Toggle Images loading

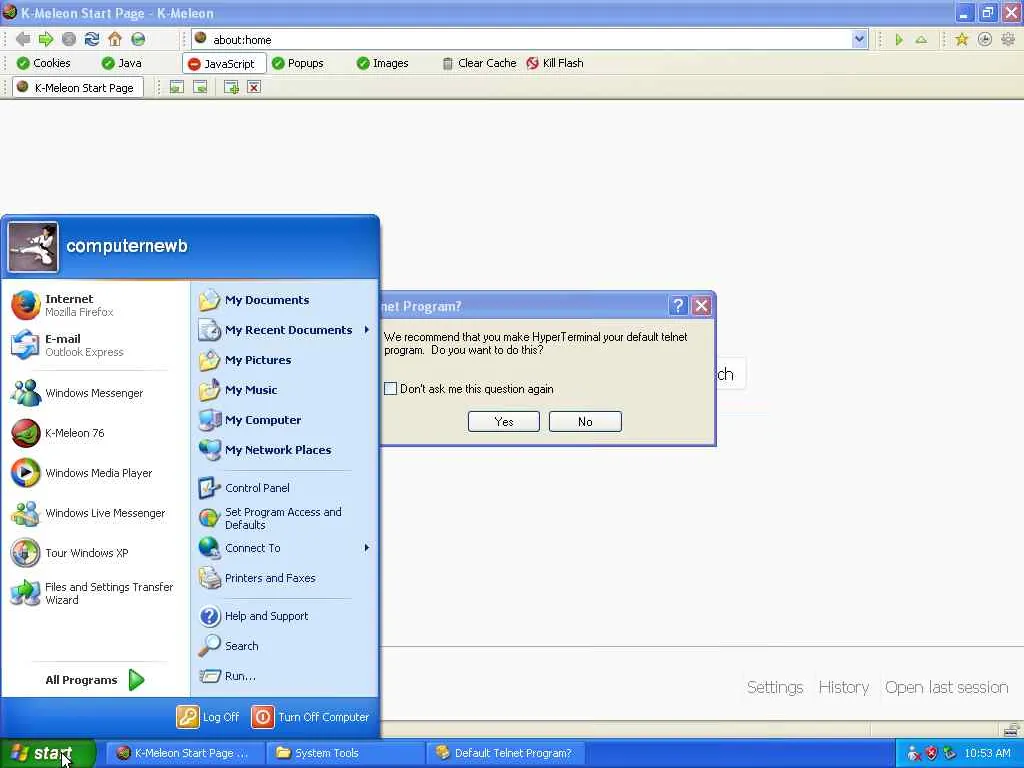[x=382, y=63]
